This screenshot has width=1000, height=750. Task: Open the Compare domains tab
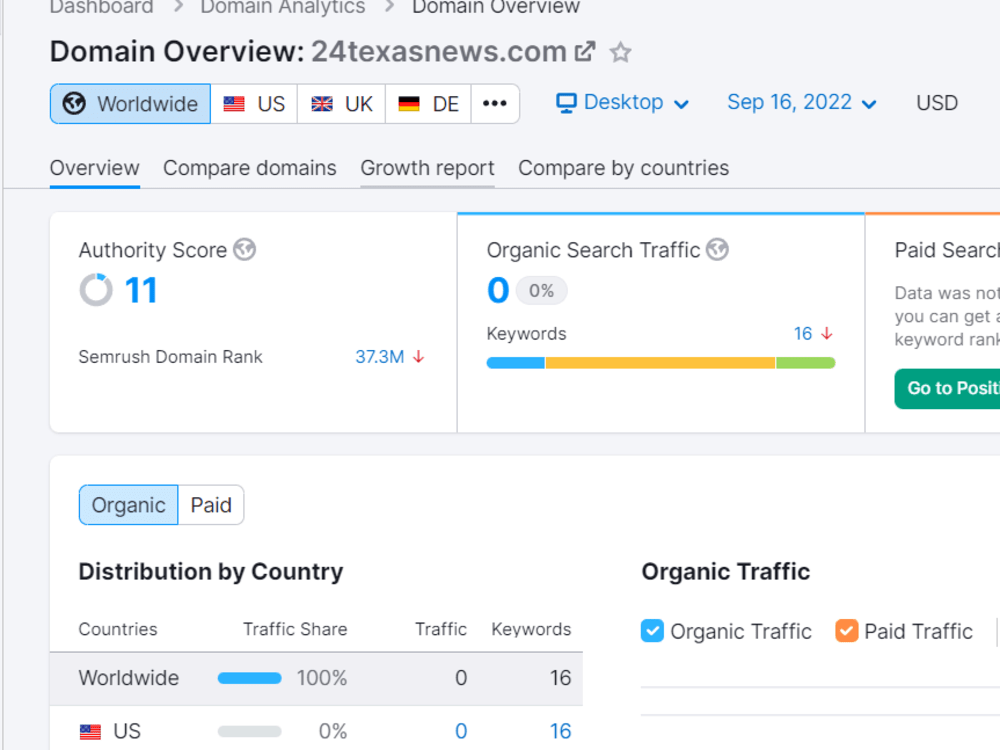click(249, 168)
